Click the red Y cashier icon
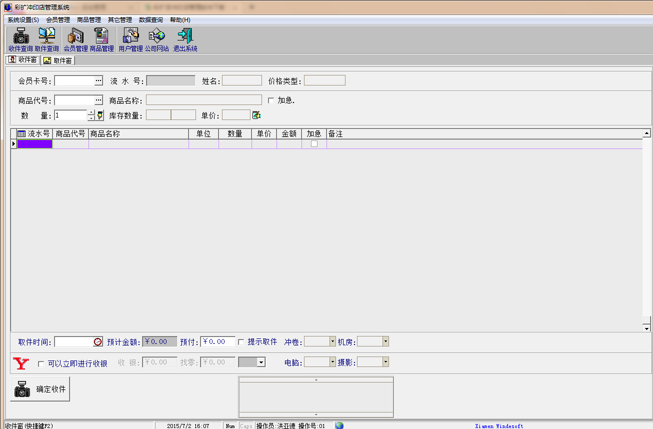Screen dimensions: 653x429 [x=21, y=364]
